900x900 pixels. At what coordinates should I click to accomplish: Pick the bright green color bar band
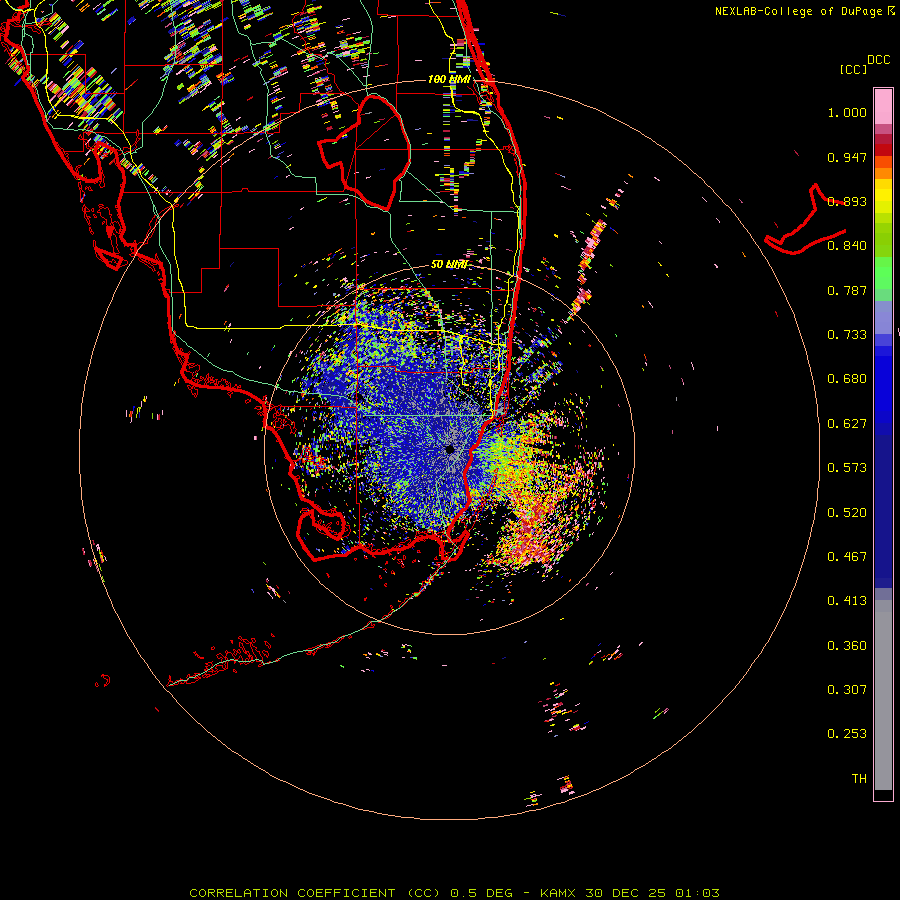[883, 273]
